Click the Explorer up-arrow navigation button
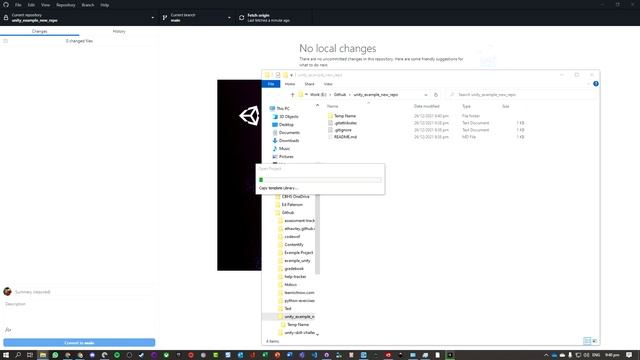This screenshot has height=360, width=640. pyautogui.click(x=292, y=95)
